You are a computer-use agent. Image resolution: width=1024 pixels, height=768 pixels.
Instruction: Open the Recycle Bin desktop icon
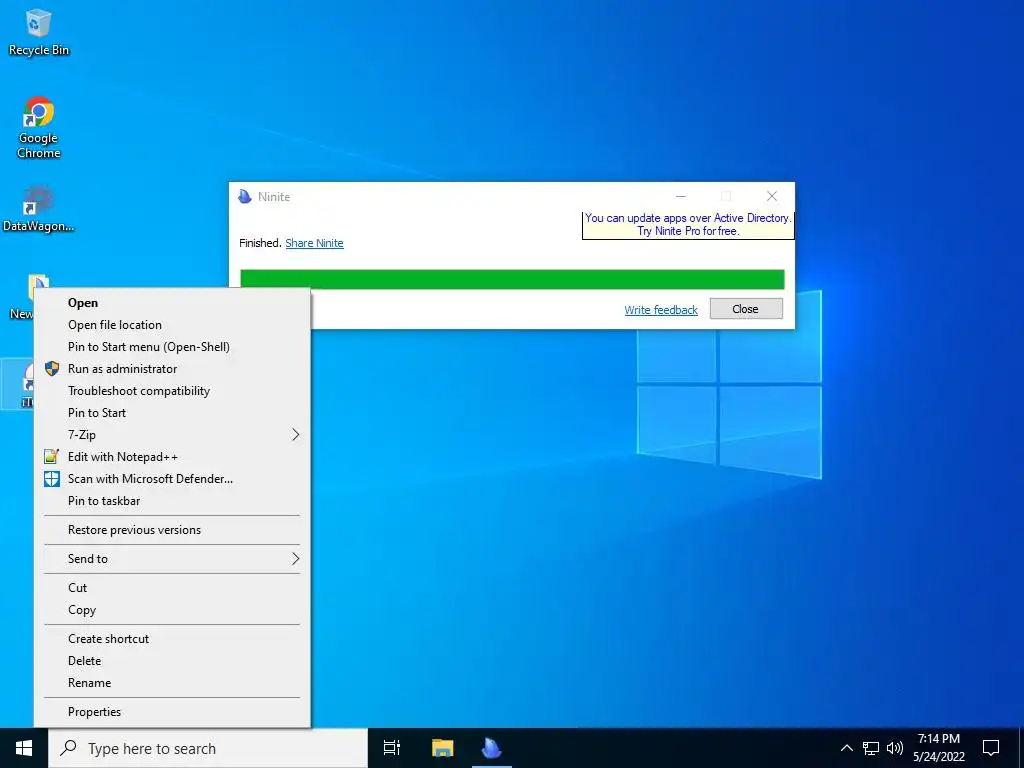pos(38,33)
